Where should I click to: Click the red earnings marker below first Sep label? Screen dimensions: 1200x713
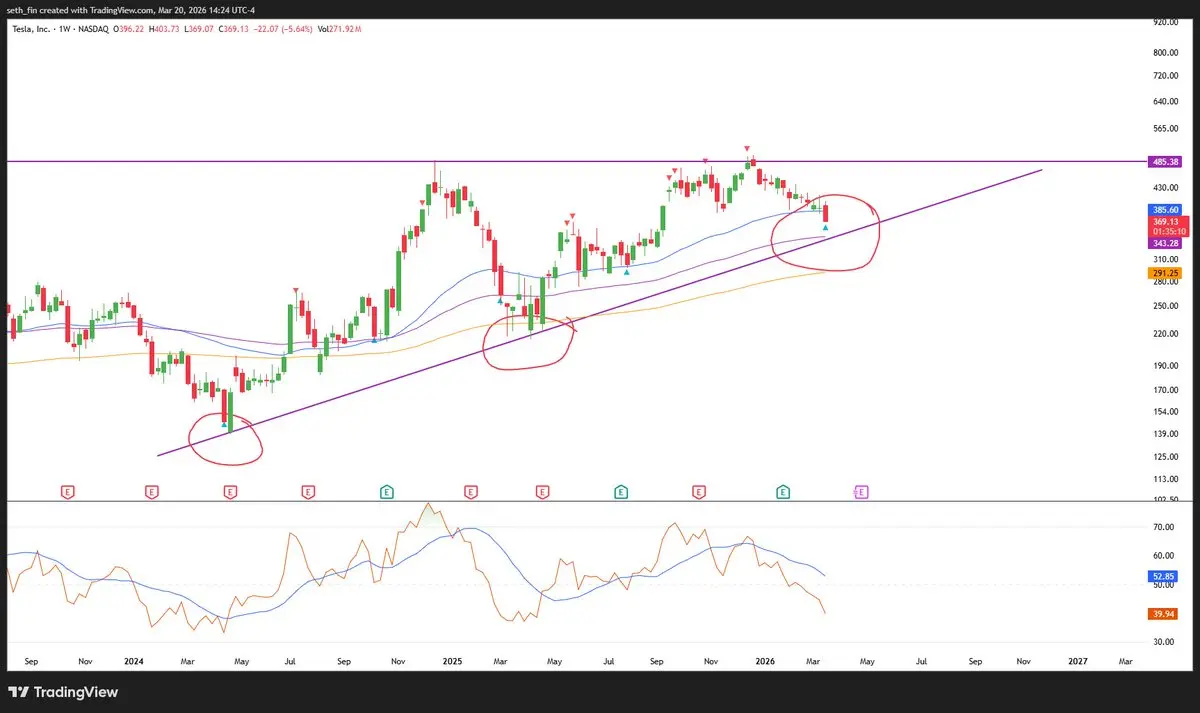coord(68,492)
